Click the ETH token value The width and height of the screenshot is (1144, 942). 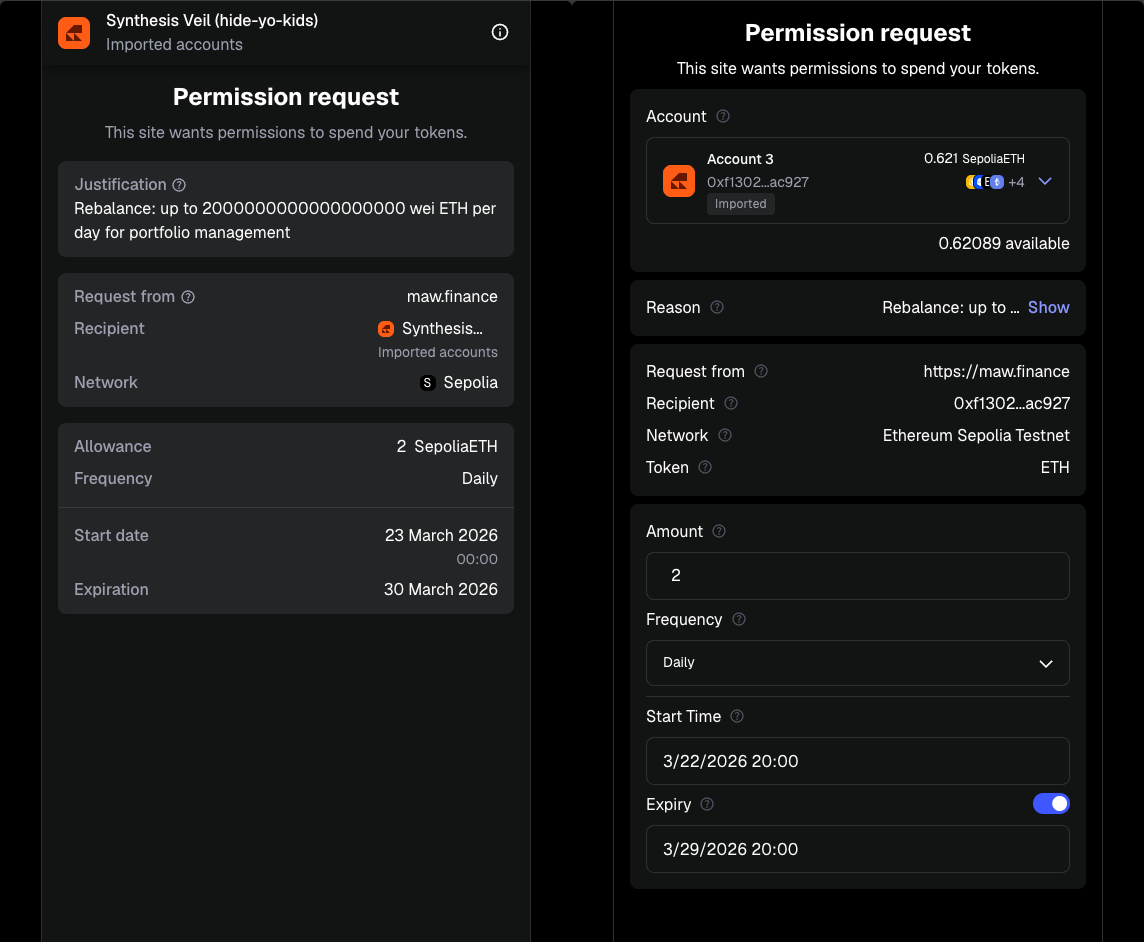pos(1054,468)
